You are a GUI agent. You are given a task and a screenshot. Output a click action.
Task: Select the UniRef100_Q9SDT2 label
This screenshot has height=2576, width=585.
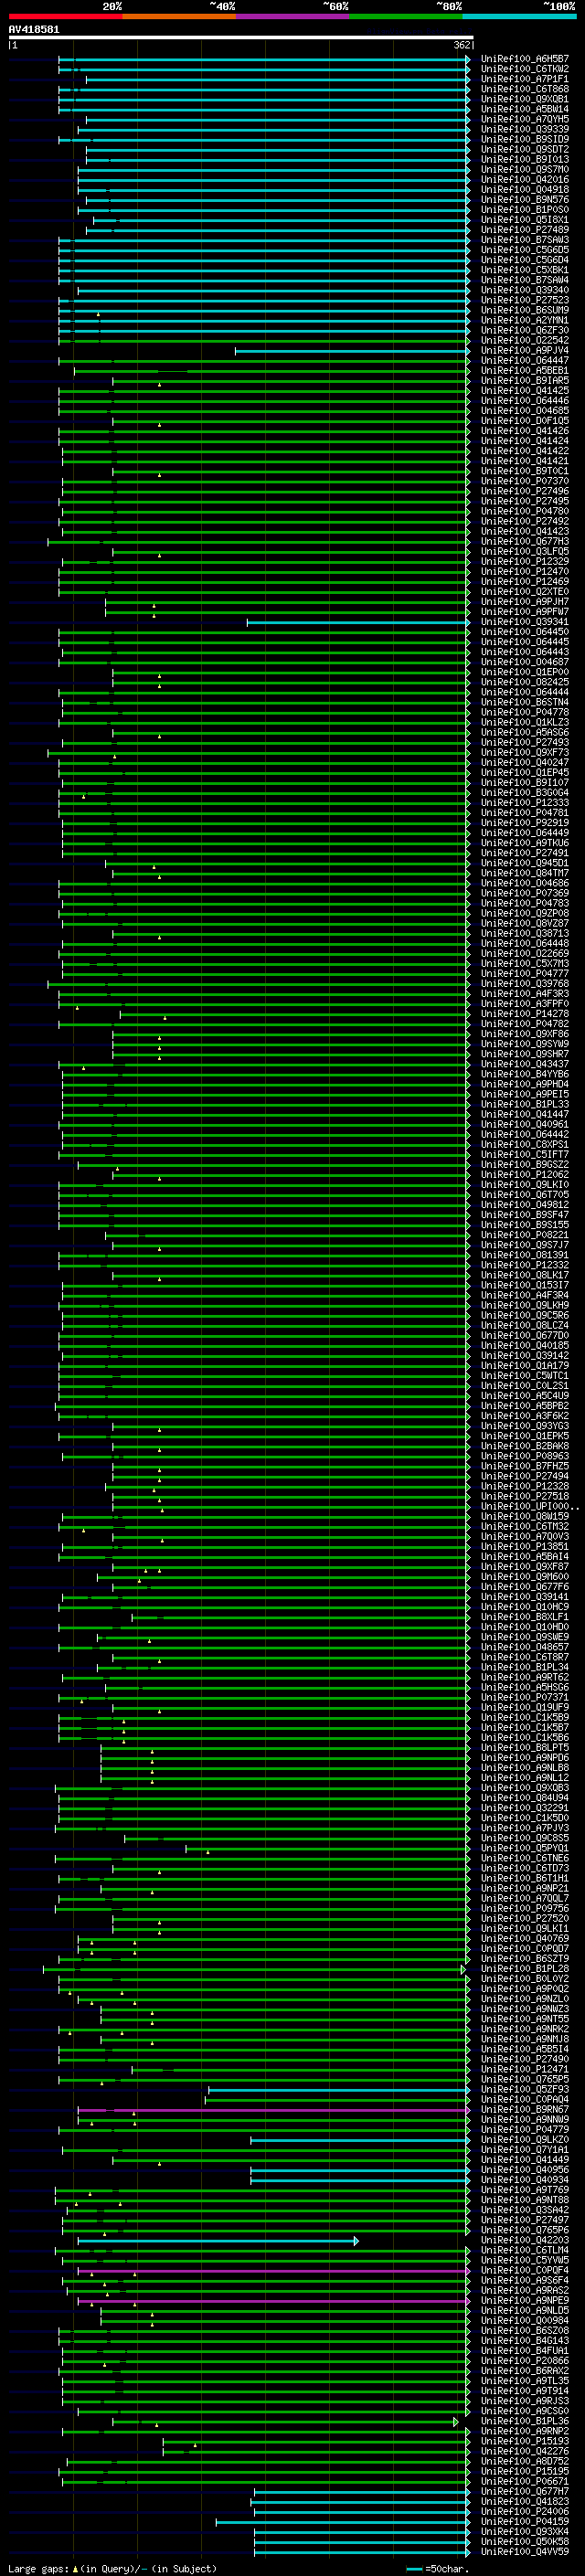point(524,149)
